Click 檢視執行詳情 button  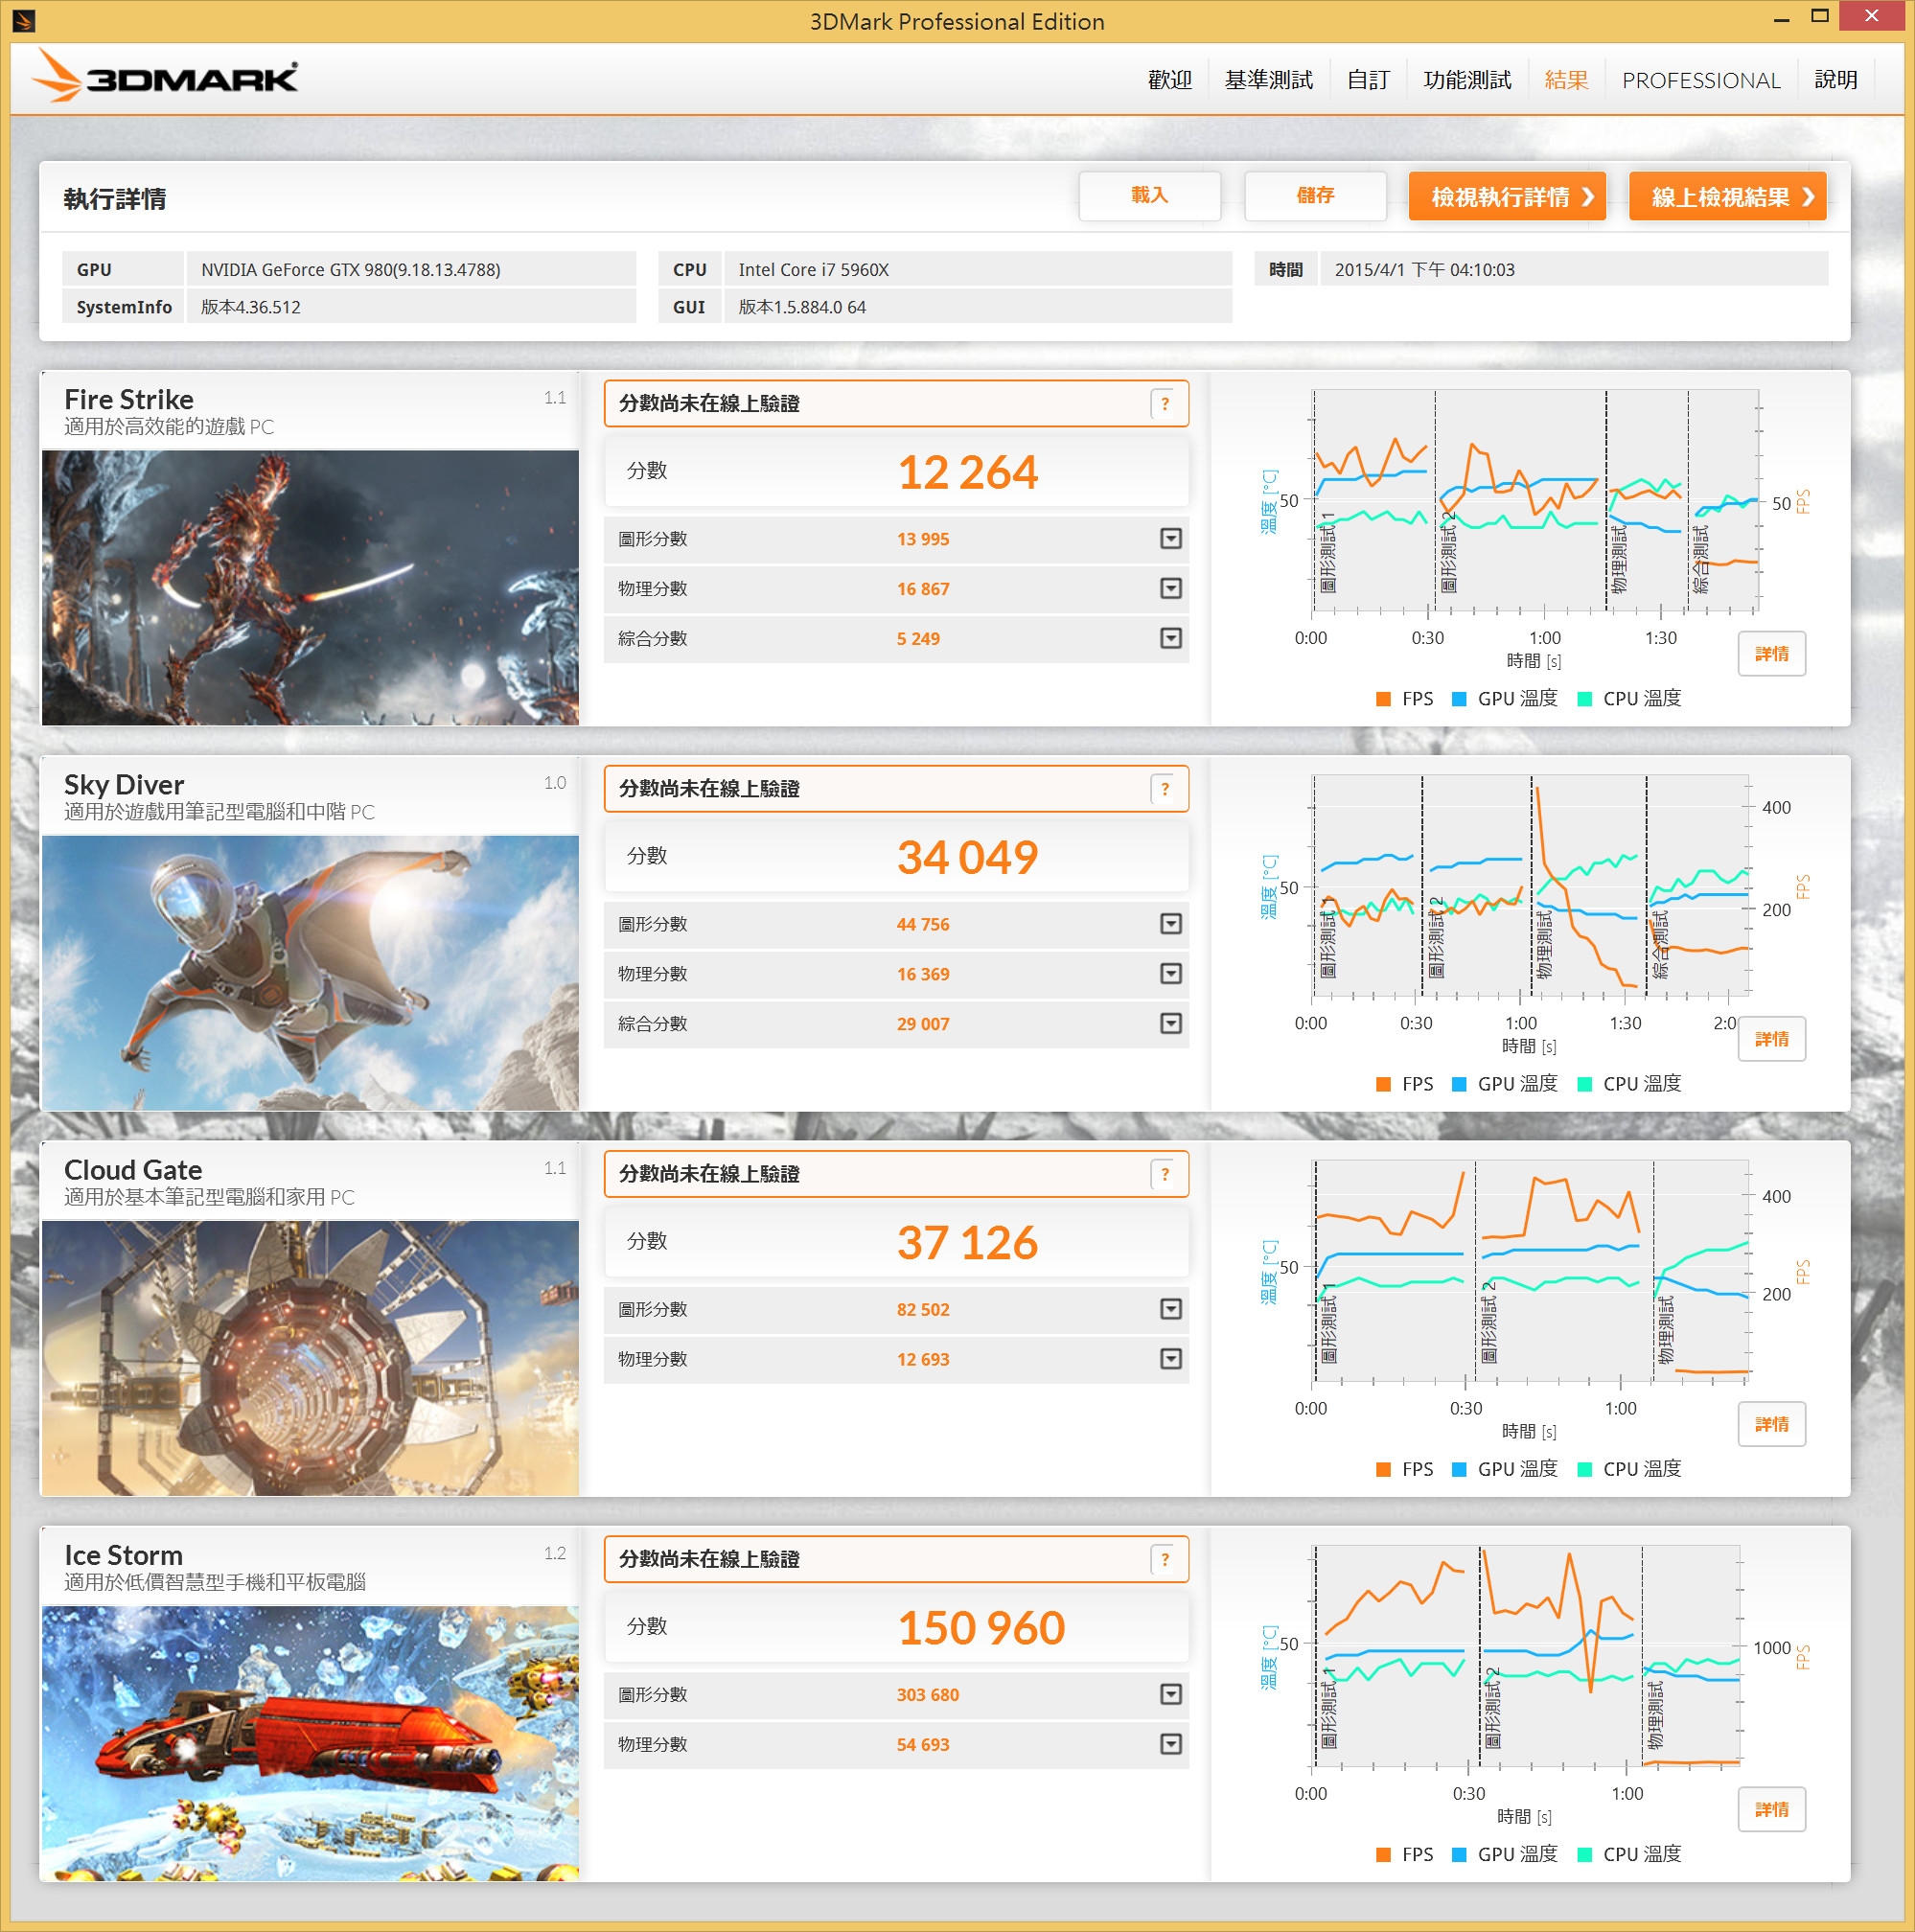(1507, 196)
